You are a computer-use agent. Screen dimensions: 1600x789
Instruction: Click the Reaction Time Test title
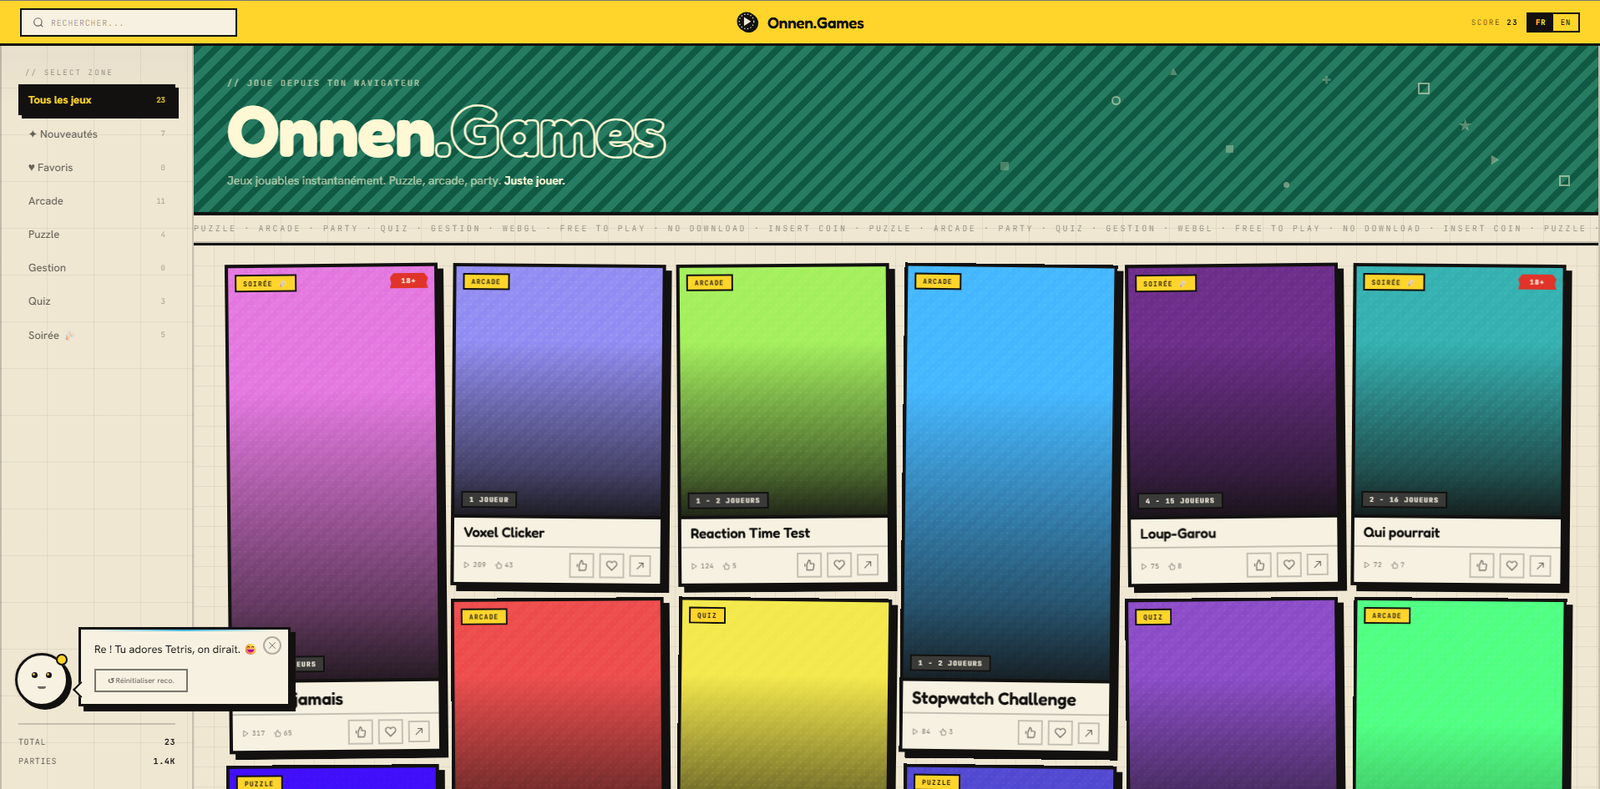coord(750,533)
